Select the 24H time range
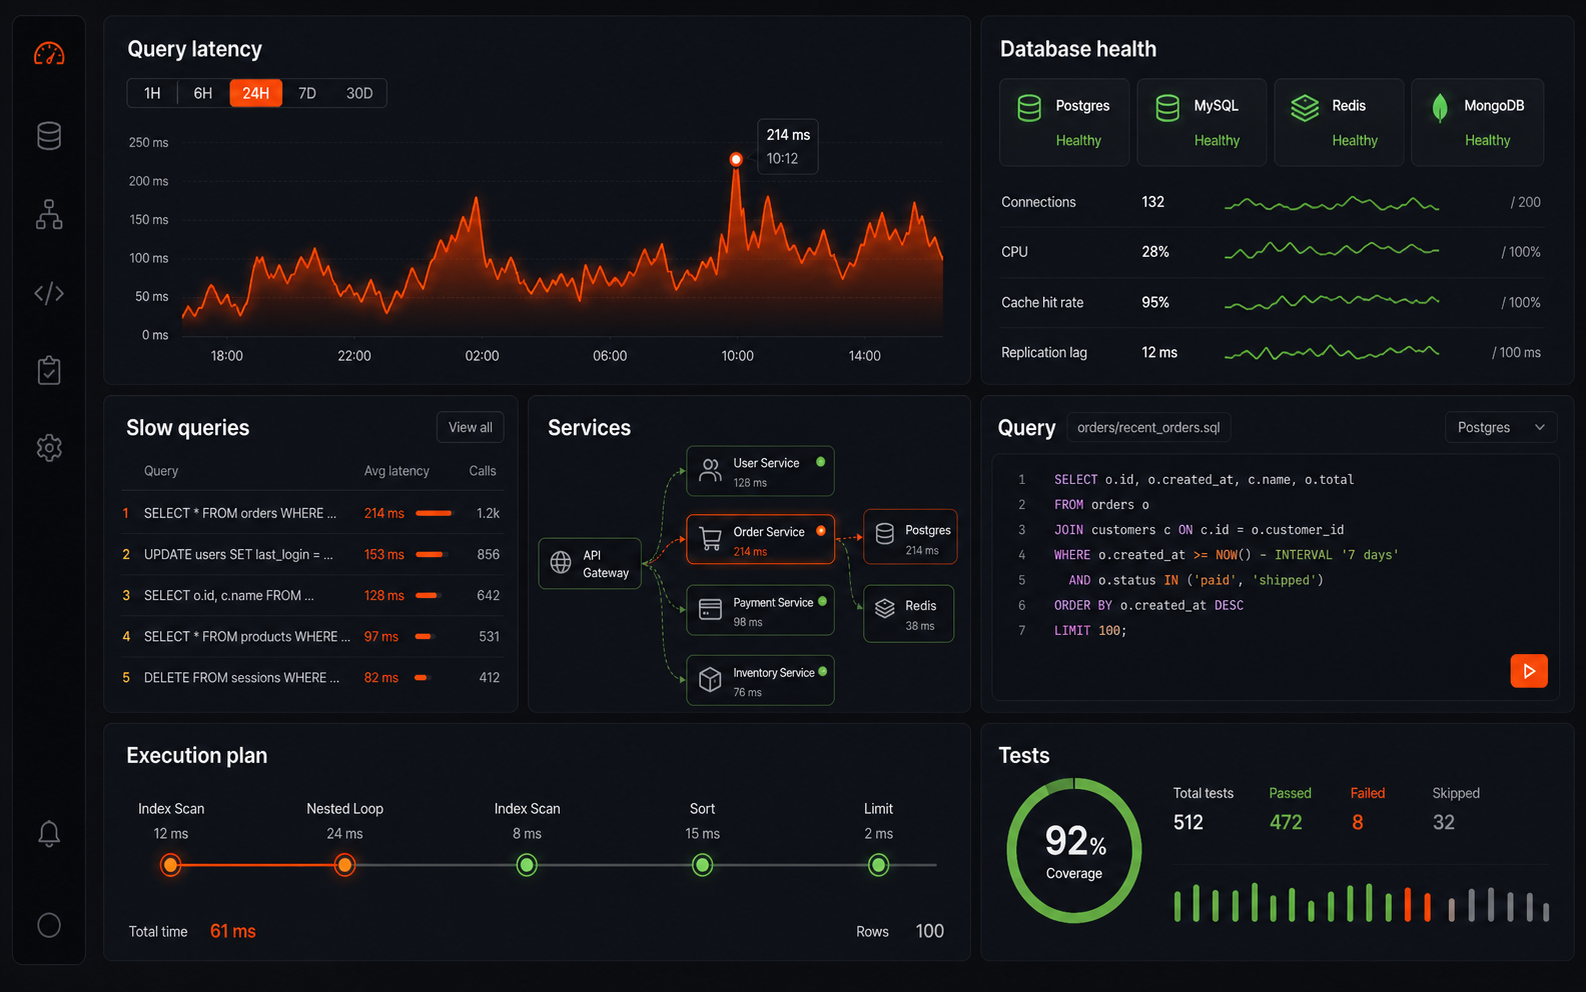 [x=256, y=93]
